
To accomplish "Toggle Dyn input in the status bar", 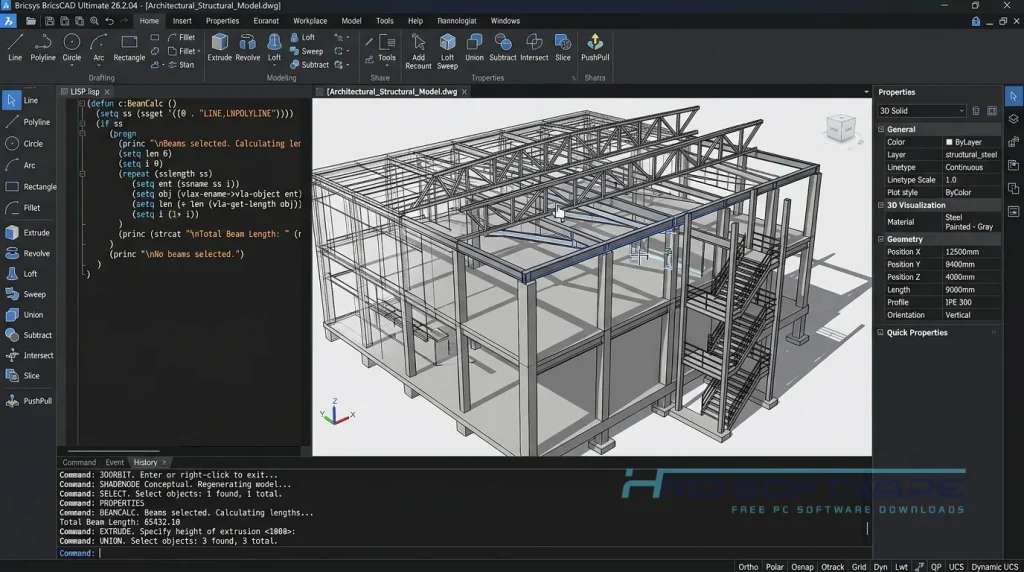I will (880, 567).
